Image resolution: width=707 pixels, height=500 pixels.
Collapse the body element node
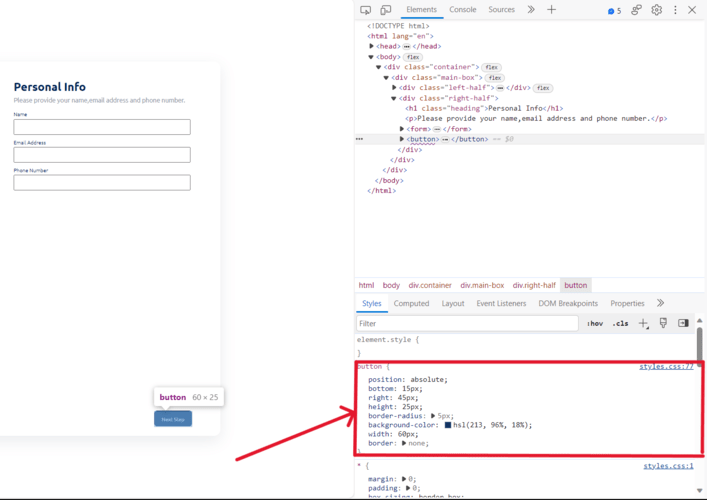tap(371, 57)
